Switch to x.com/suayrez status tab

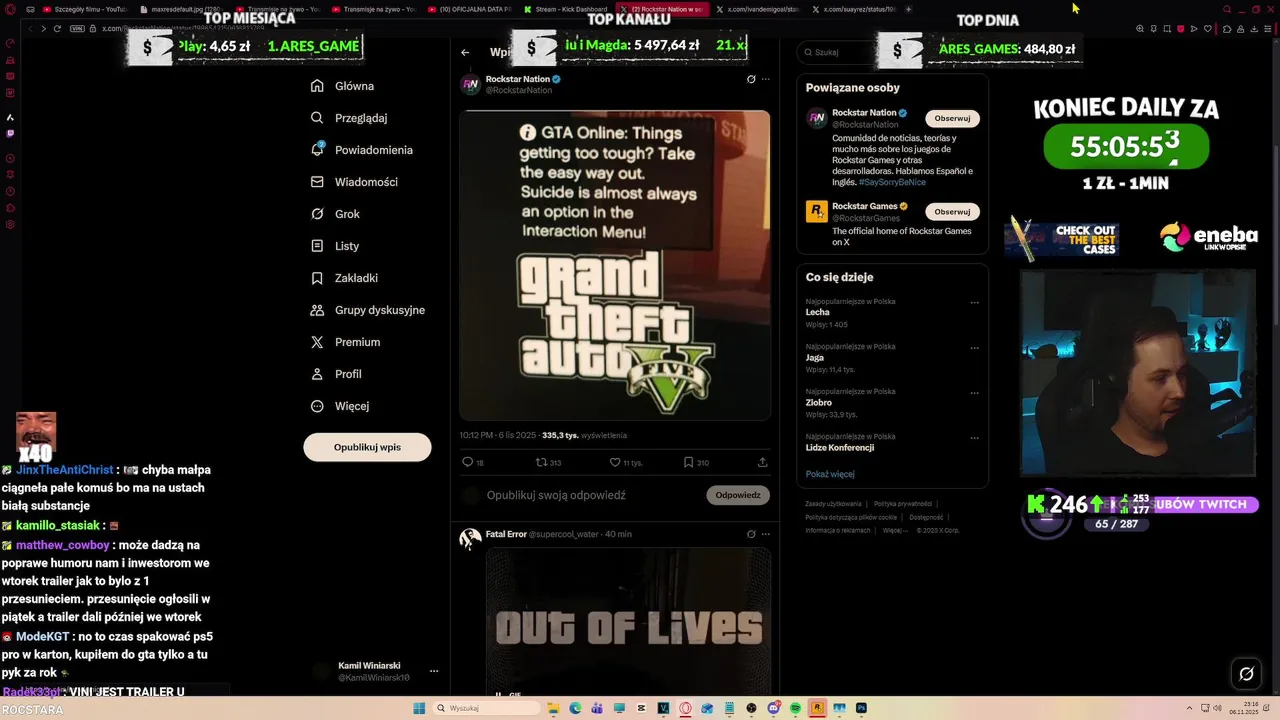coord(852,9)
